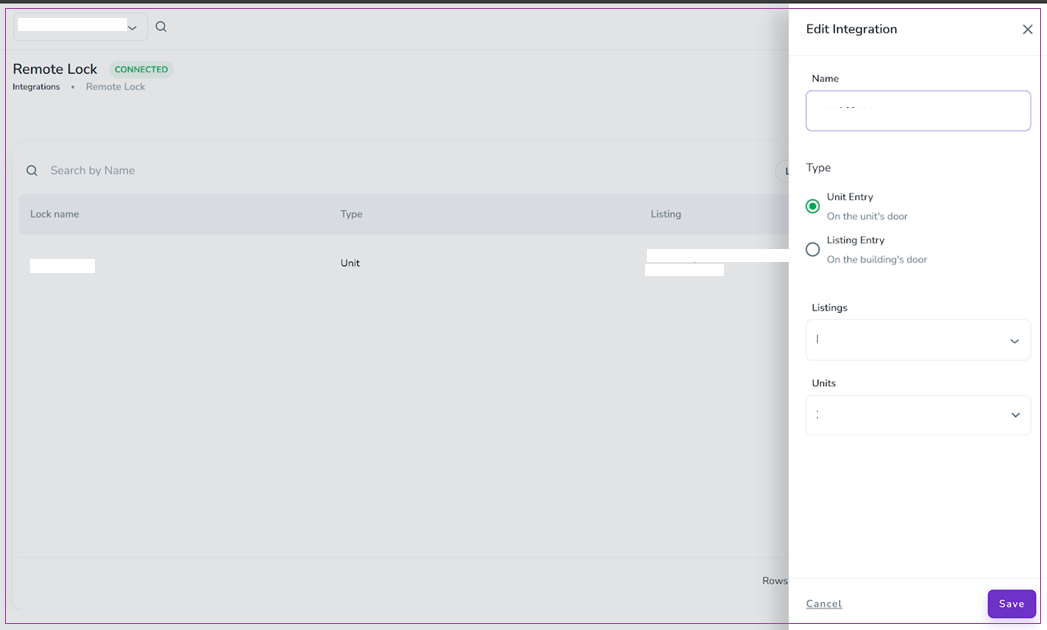This screenshot has width=1047, height=630.
Task: Select the Unit Entry radio option
Action: coord(813,206)
